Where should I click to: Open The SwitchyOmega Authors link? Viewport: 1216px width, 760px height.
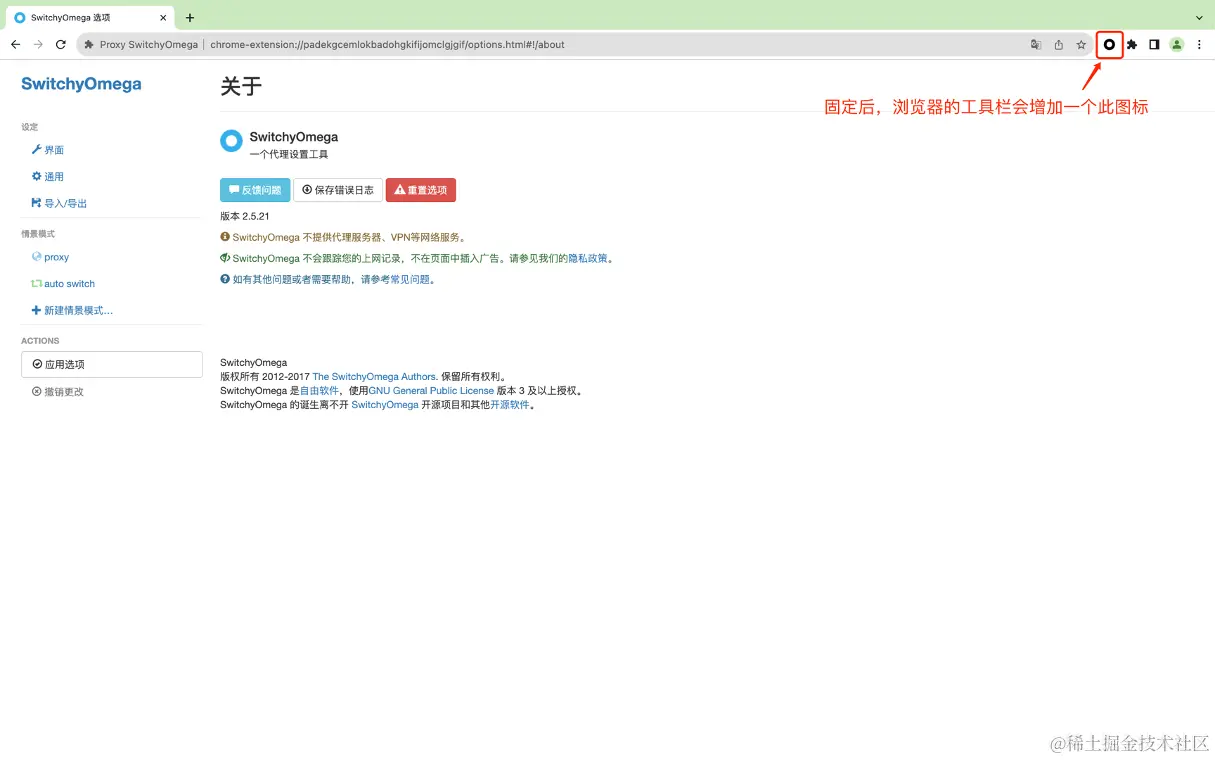pos(374,377)
